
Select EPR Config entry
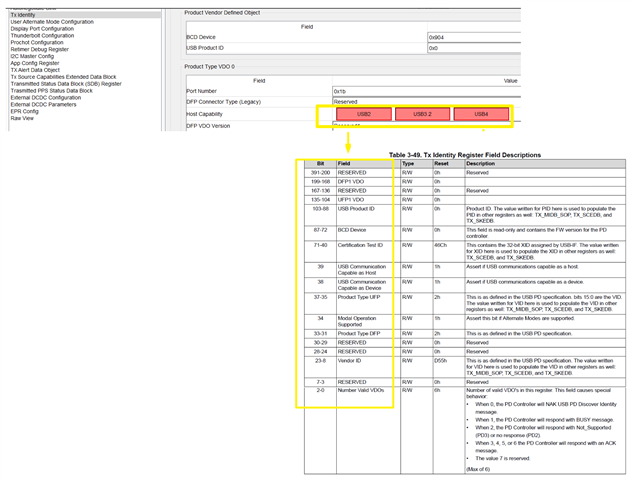25,111
